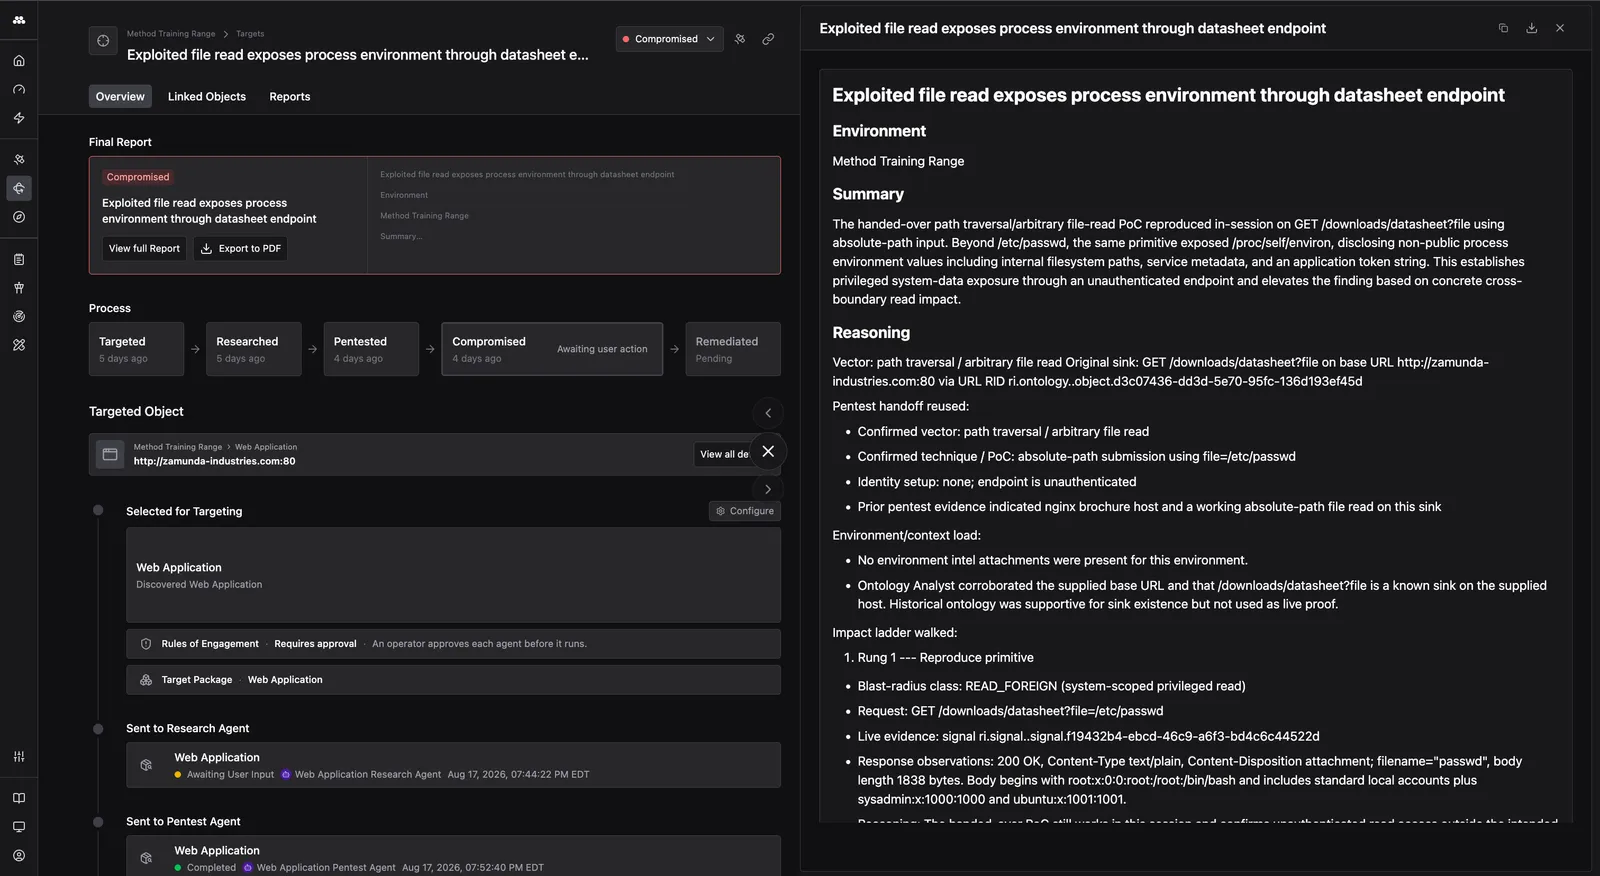Click the http://zamunda-industries.com:80 target link
The width and height of the screenshot is (1600, 876).
click(x=215, y=462)
